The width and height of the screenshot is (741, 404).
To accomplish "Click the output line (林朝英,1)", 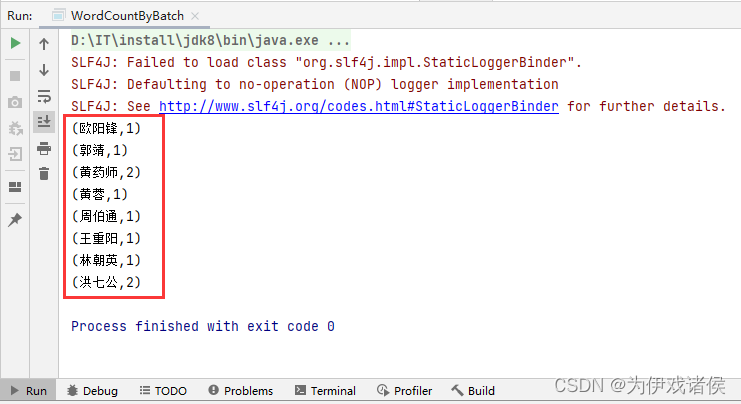I will pos(106,260).
